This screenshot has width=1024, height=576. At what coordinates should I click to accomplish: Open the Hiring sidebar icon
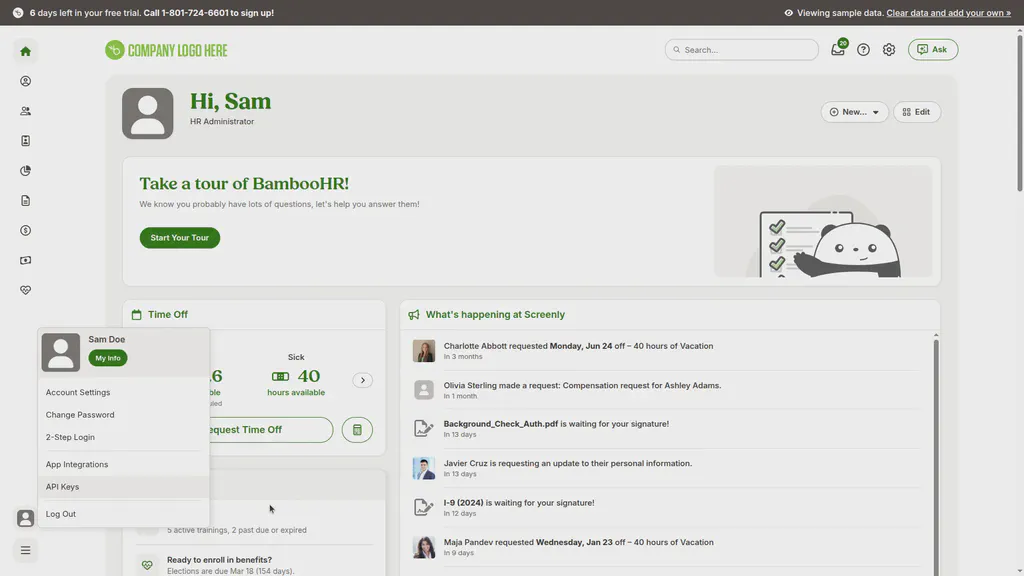[25, 140]
